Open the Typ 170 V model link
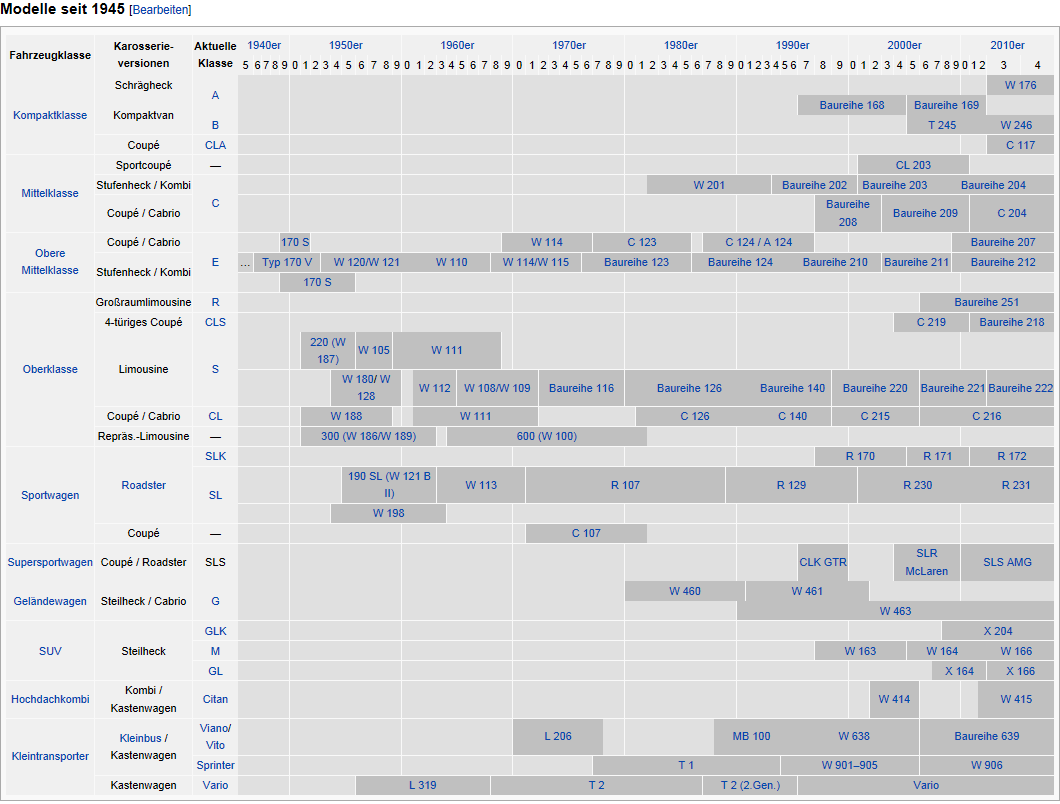The width and height of the screenshot is (1060, 804). pyautogui.click(x=287, y=262)
